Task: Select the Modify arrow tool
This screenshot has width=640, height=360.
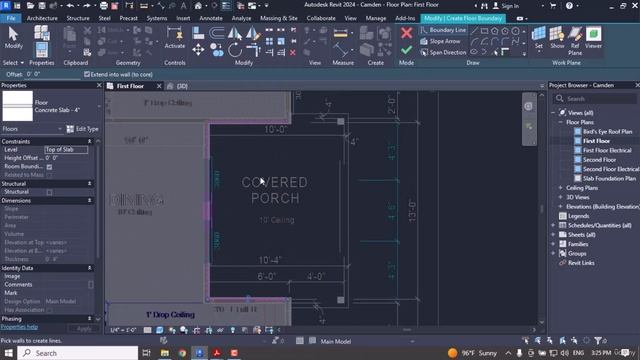Action: (13, 38)
